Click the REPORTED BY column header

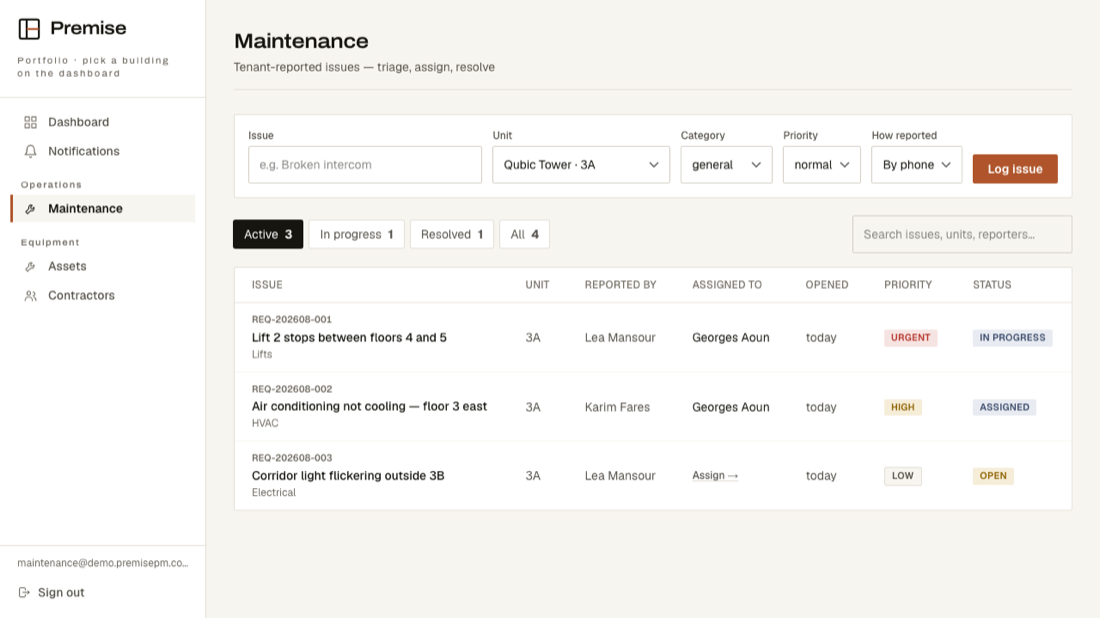coord(621,285)
